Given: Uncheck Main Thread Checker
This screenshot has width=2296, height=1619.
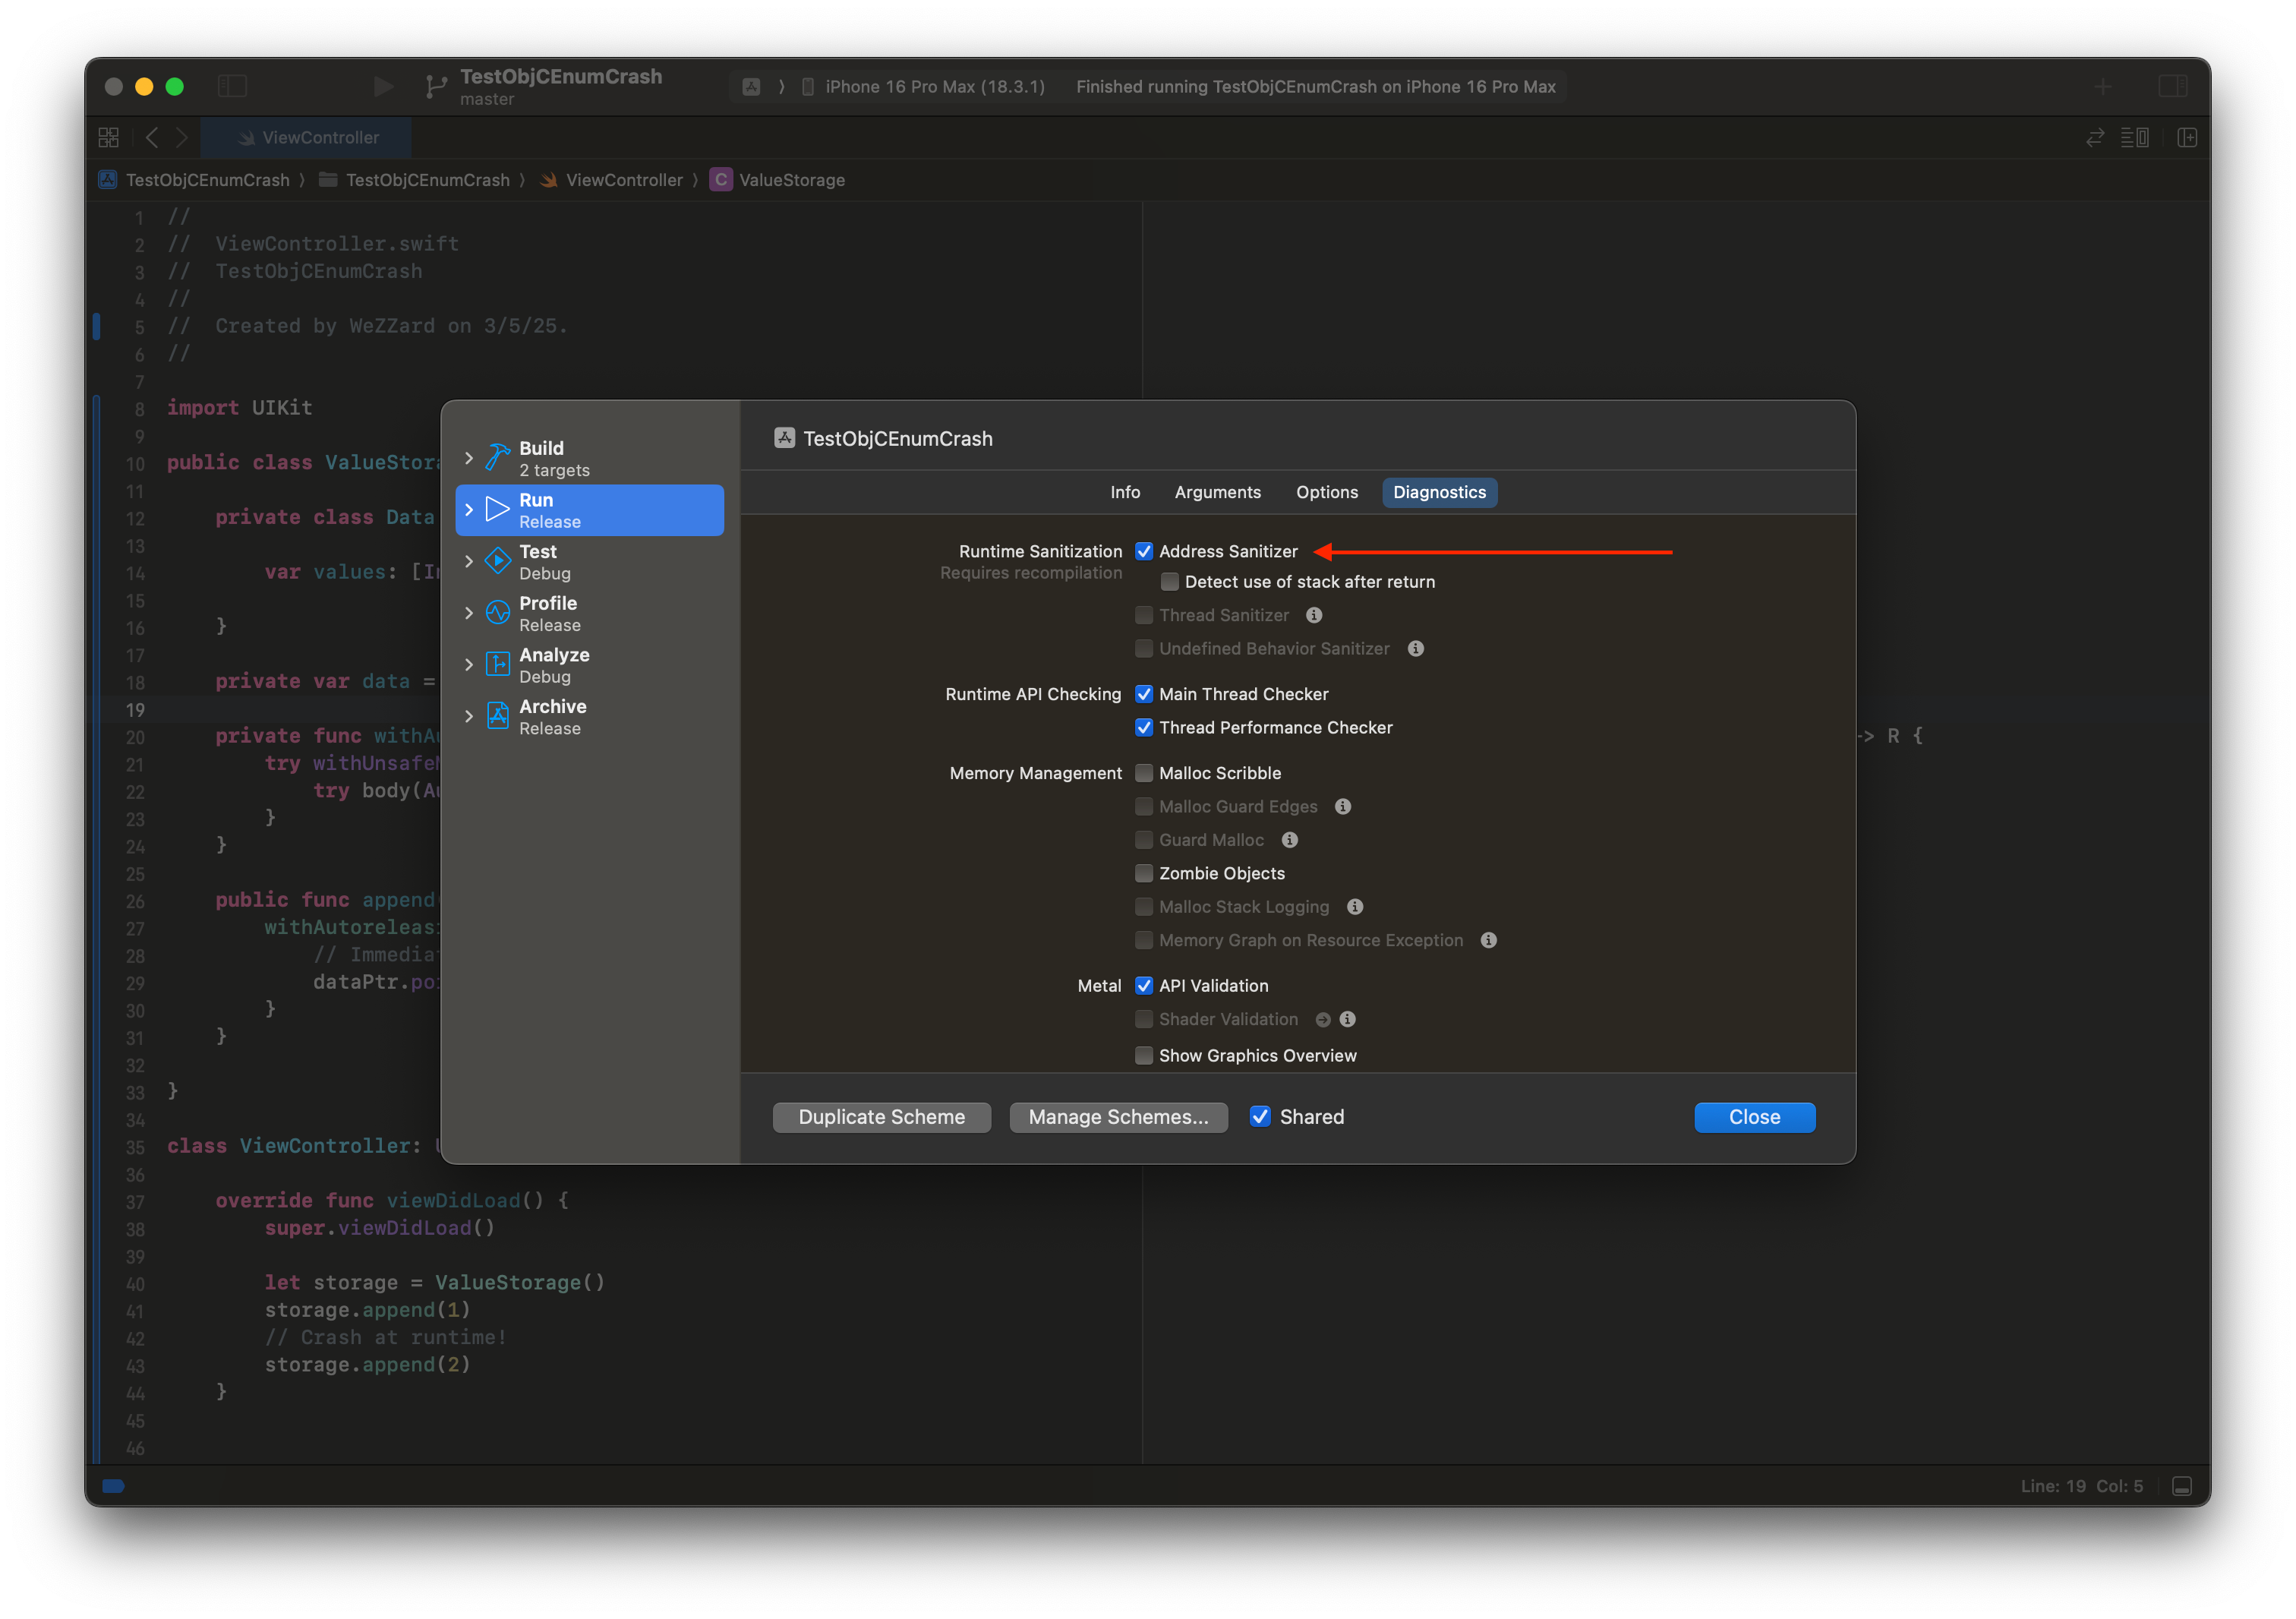Looking at the screenshot, I should [x=1144, y=694].
